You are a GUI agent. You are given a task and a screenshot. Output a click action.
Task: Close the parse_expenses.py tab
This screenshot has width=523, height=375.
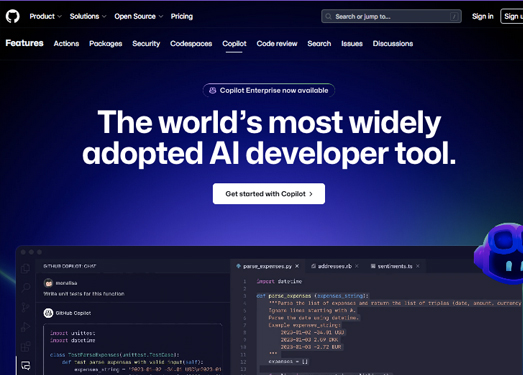[297, 266]
